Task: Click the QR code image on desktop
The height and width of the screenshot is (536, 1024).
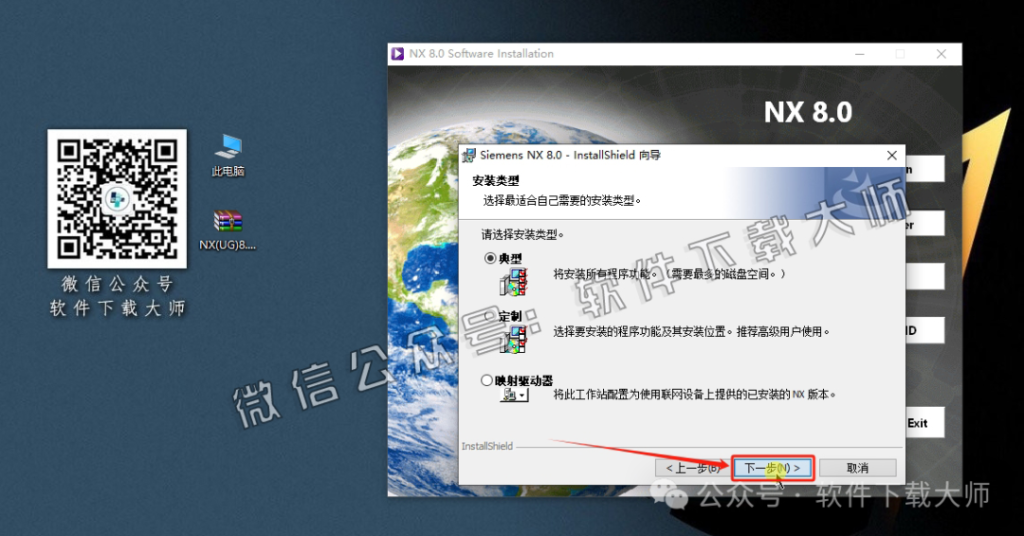Action: 117,198
